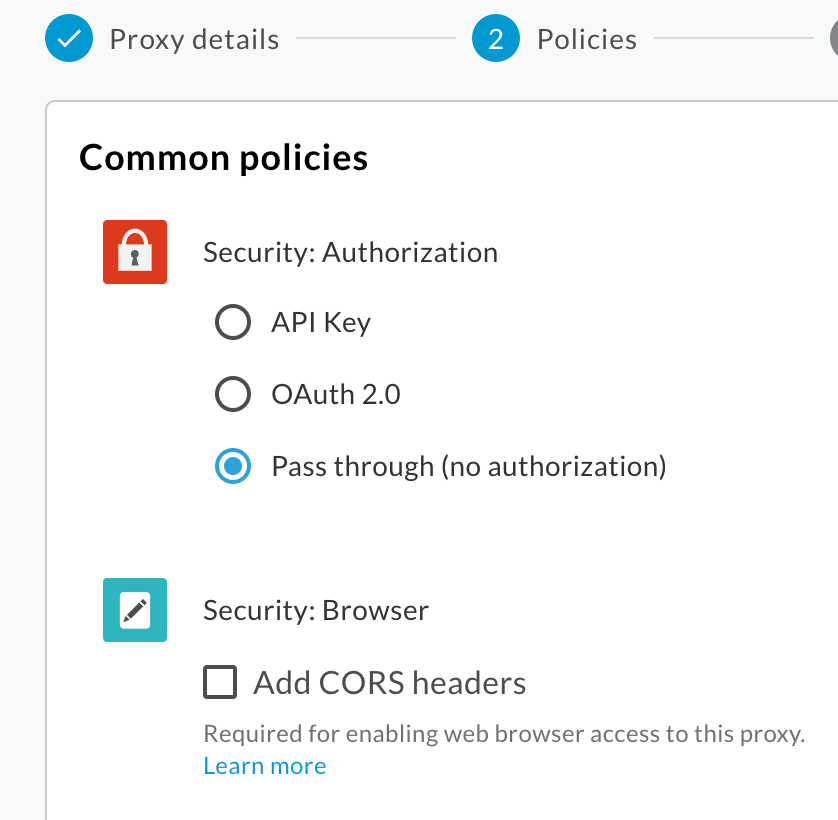Click the blue step 2 circle icon
This screenshot has height=820, width=838.
pos(496,38)
